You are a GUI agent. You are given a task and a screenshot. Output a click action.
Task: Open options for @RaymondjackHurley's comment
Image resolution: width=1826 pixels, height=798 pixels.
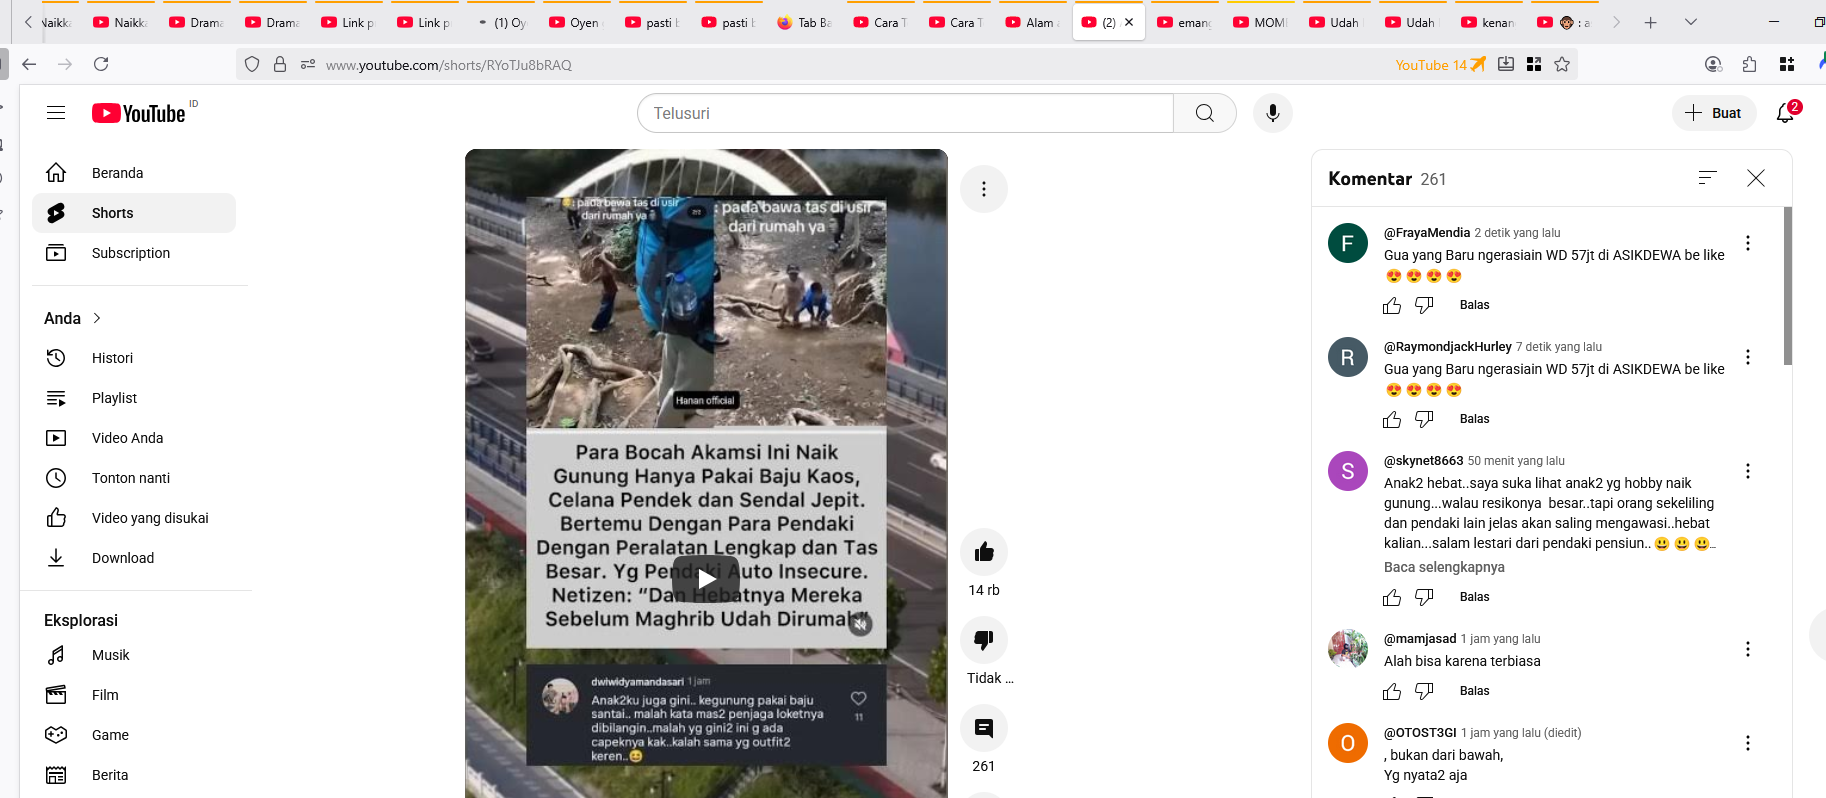pyautogui.click(x=1747, y=357)
